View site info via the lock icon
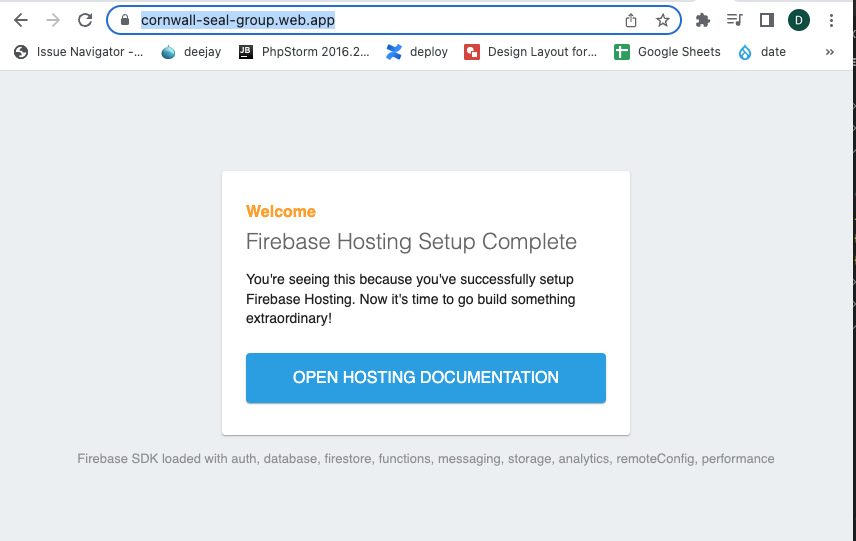Screen dimensions: 856x541 (x=125, y=20)
